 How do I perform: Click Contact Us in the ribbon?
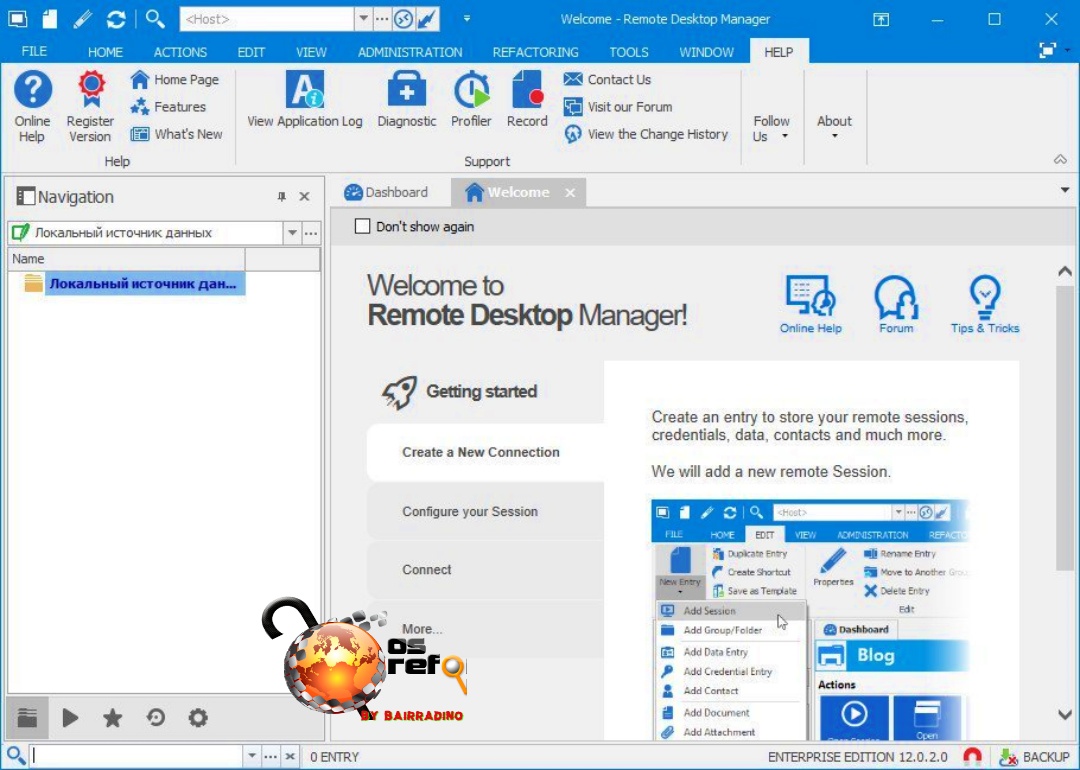coord(607,80)
